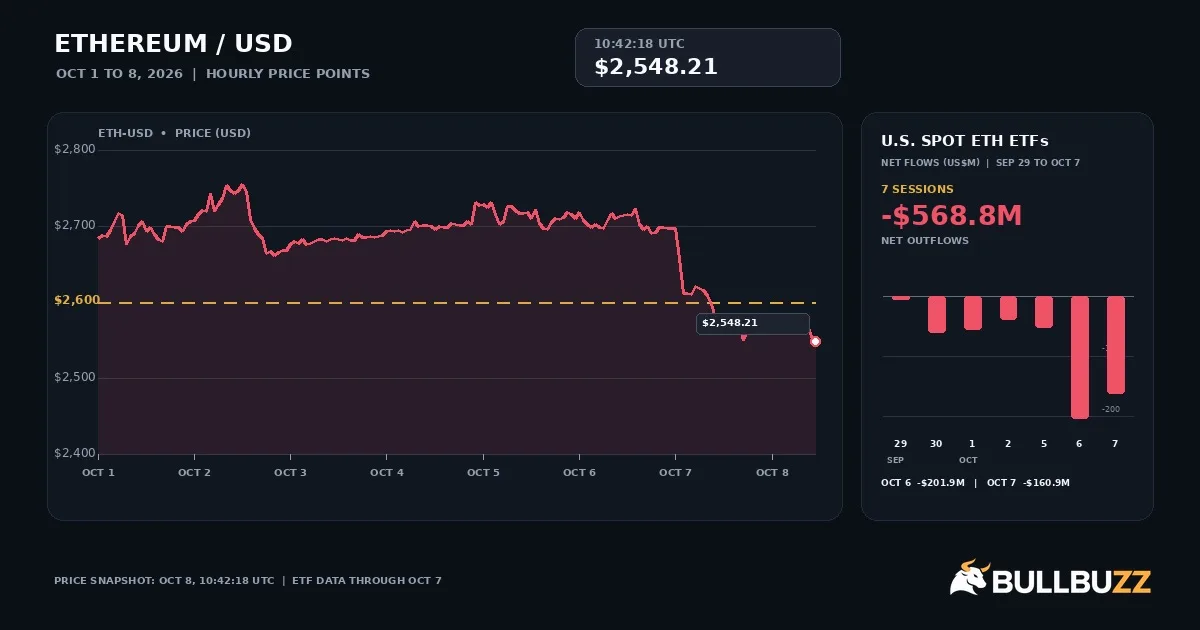Click the Oct 1 ETF flow bar
Image resolution: width=1200 pixels, height=630 pixels.
pyautogui.click(x=973, y=313)
